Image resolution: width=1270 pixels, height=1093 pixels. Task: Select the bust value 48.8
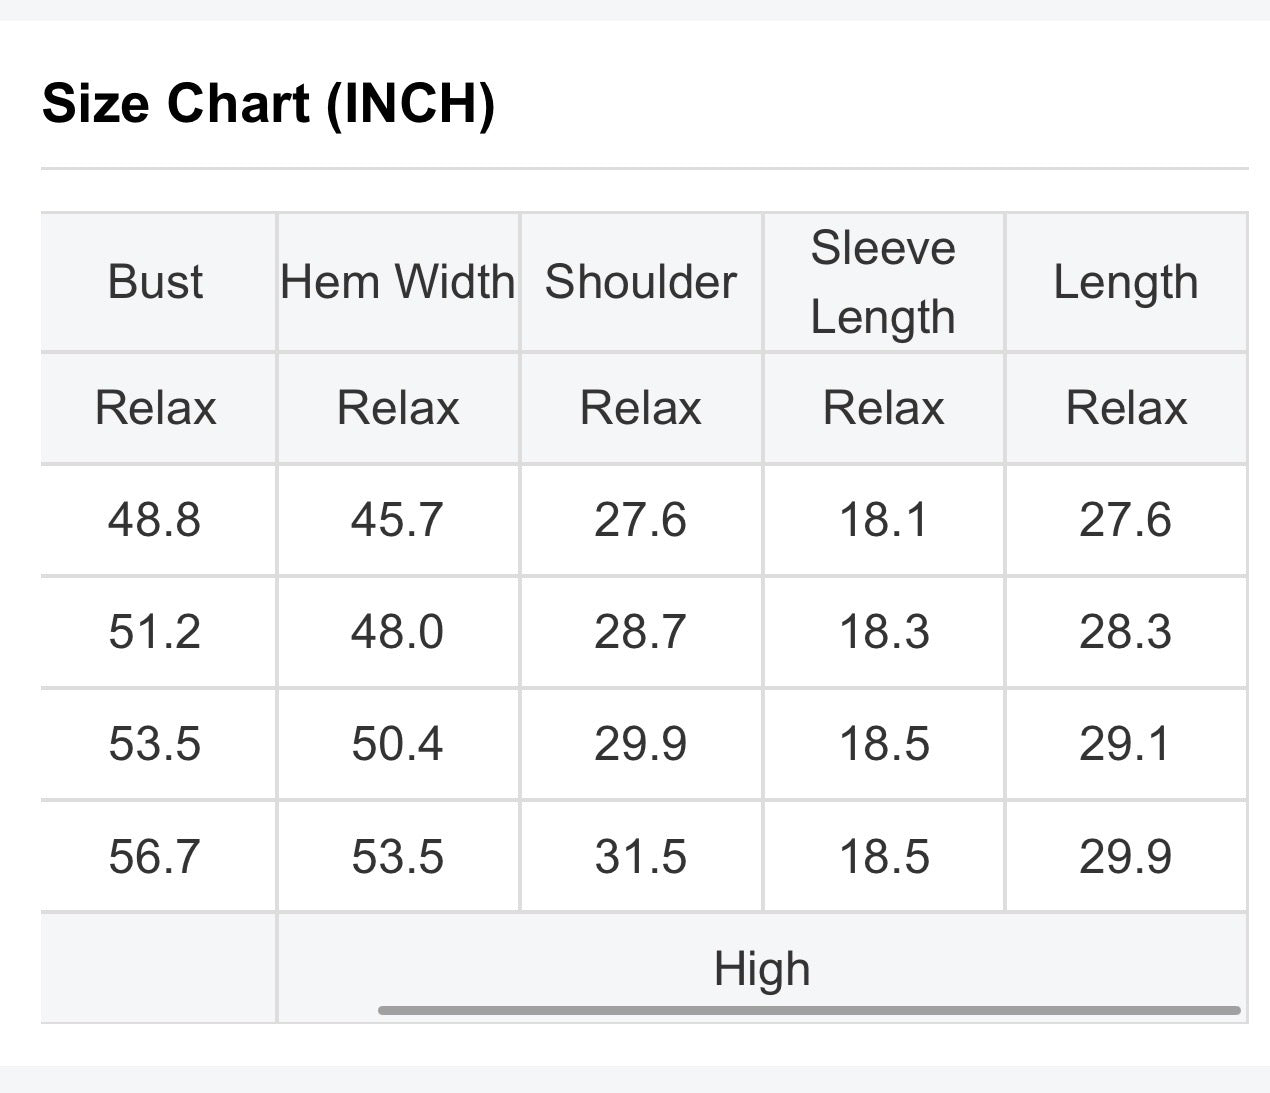pos(155,520)
